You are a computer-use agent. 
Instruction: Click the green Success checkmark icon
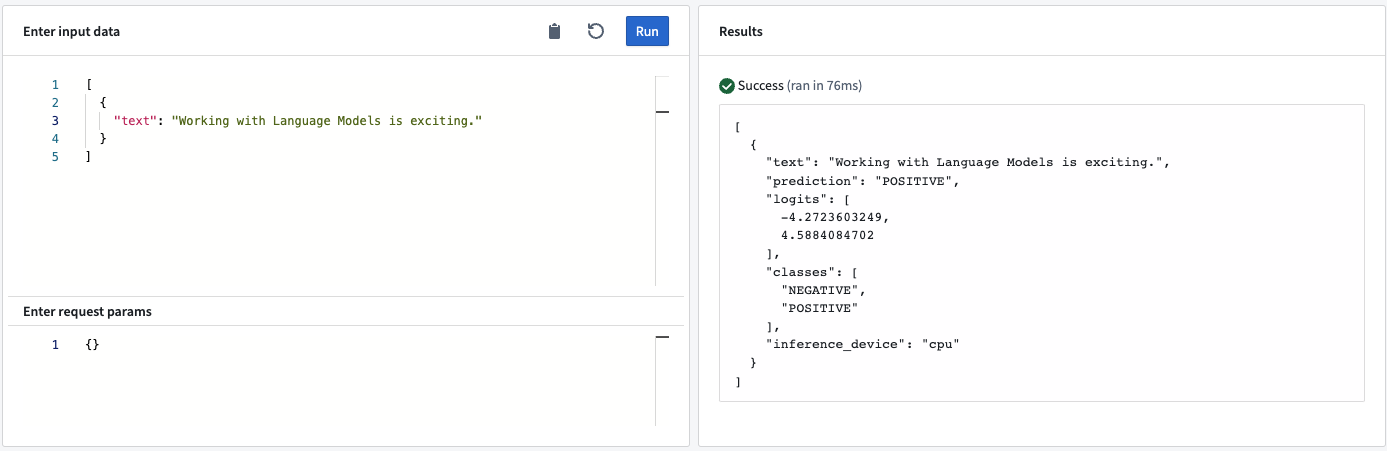click(727, 86)
